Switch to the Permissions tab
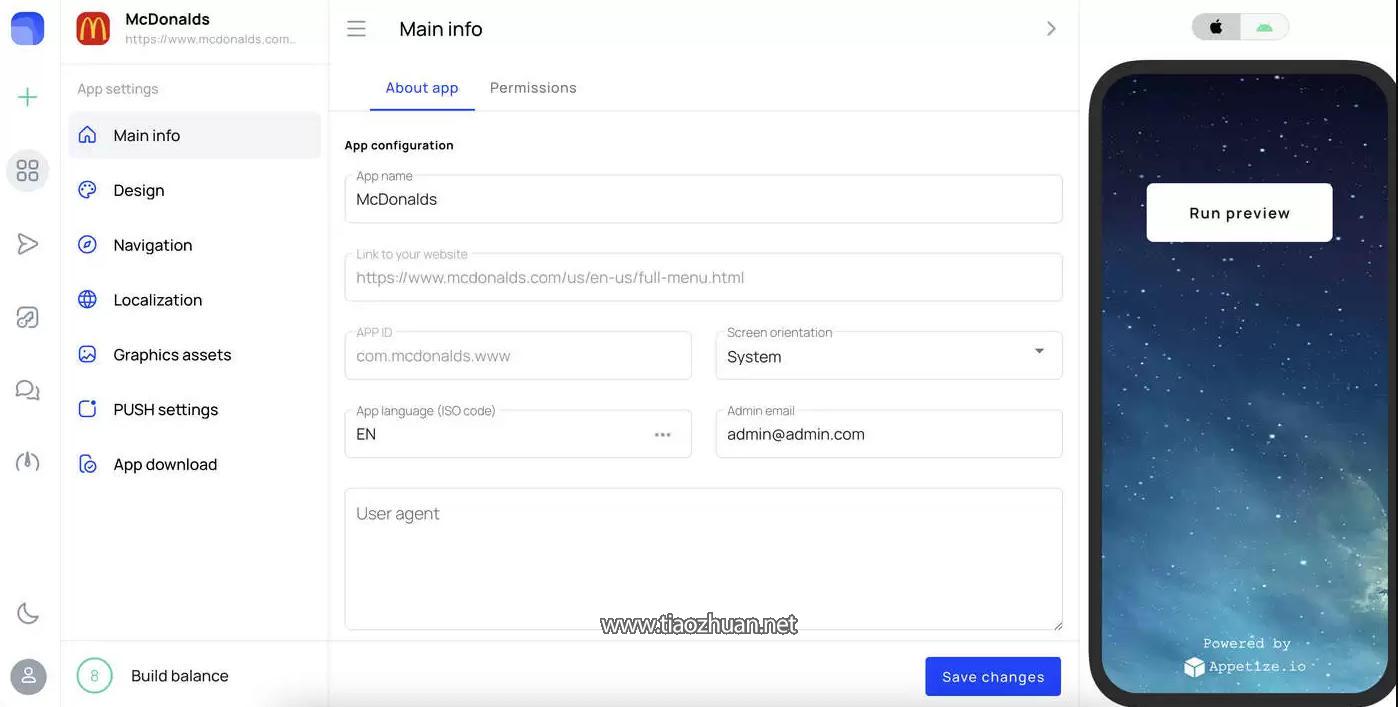The image size is (1398, 707). point(533,88)
